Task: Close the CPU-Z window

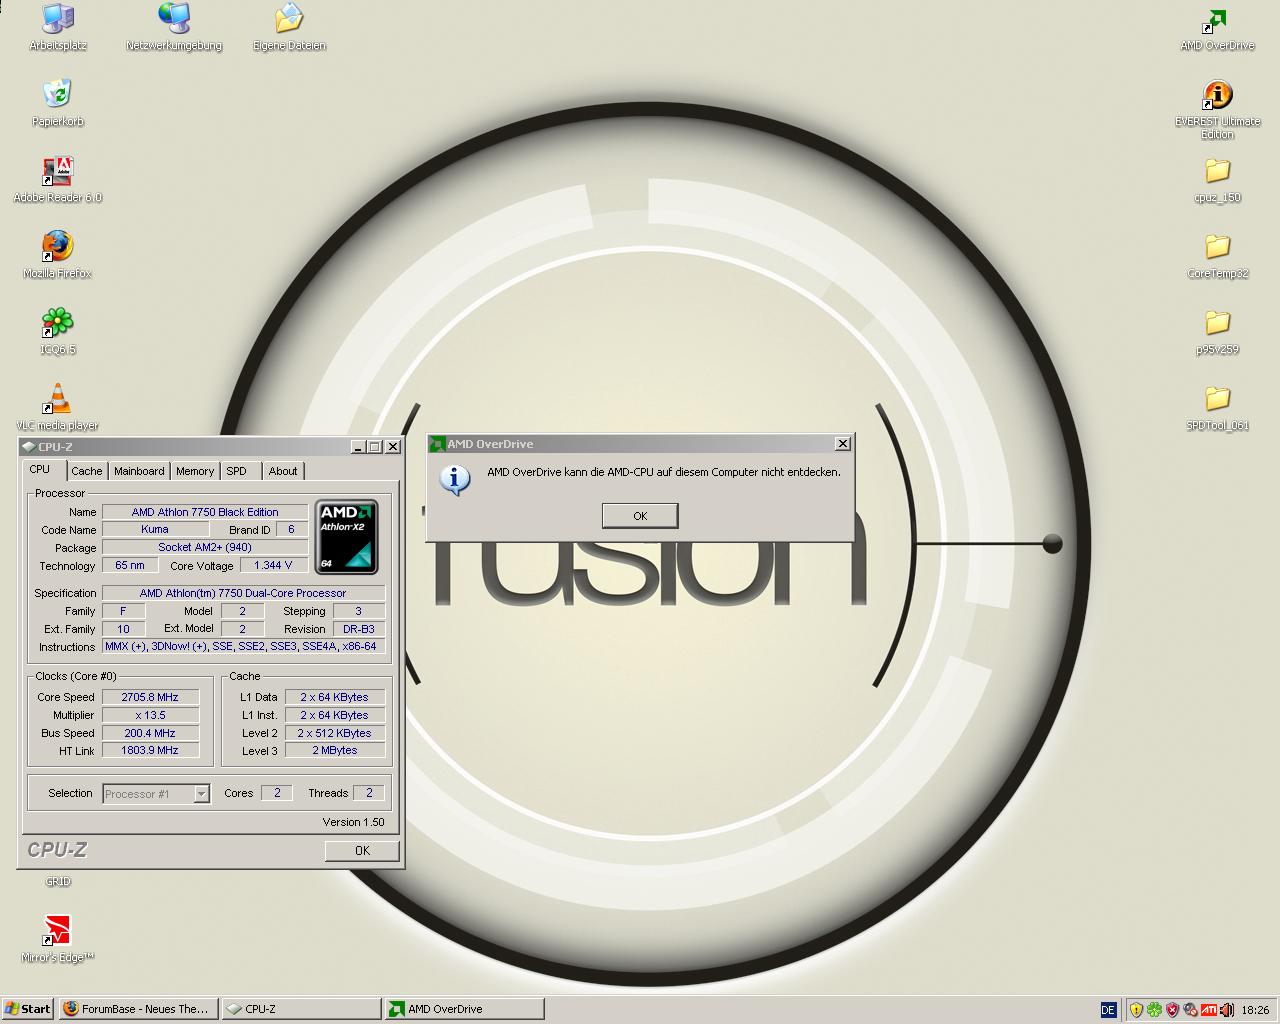Action: pos(393,447)
